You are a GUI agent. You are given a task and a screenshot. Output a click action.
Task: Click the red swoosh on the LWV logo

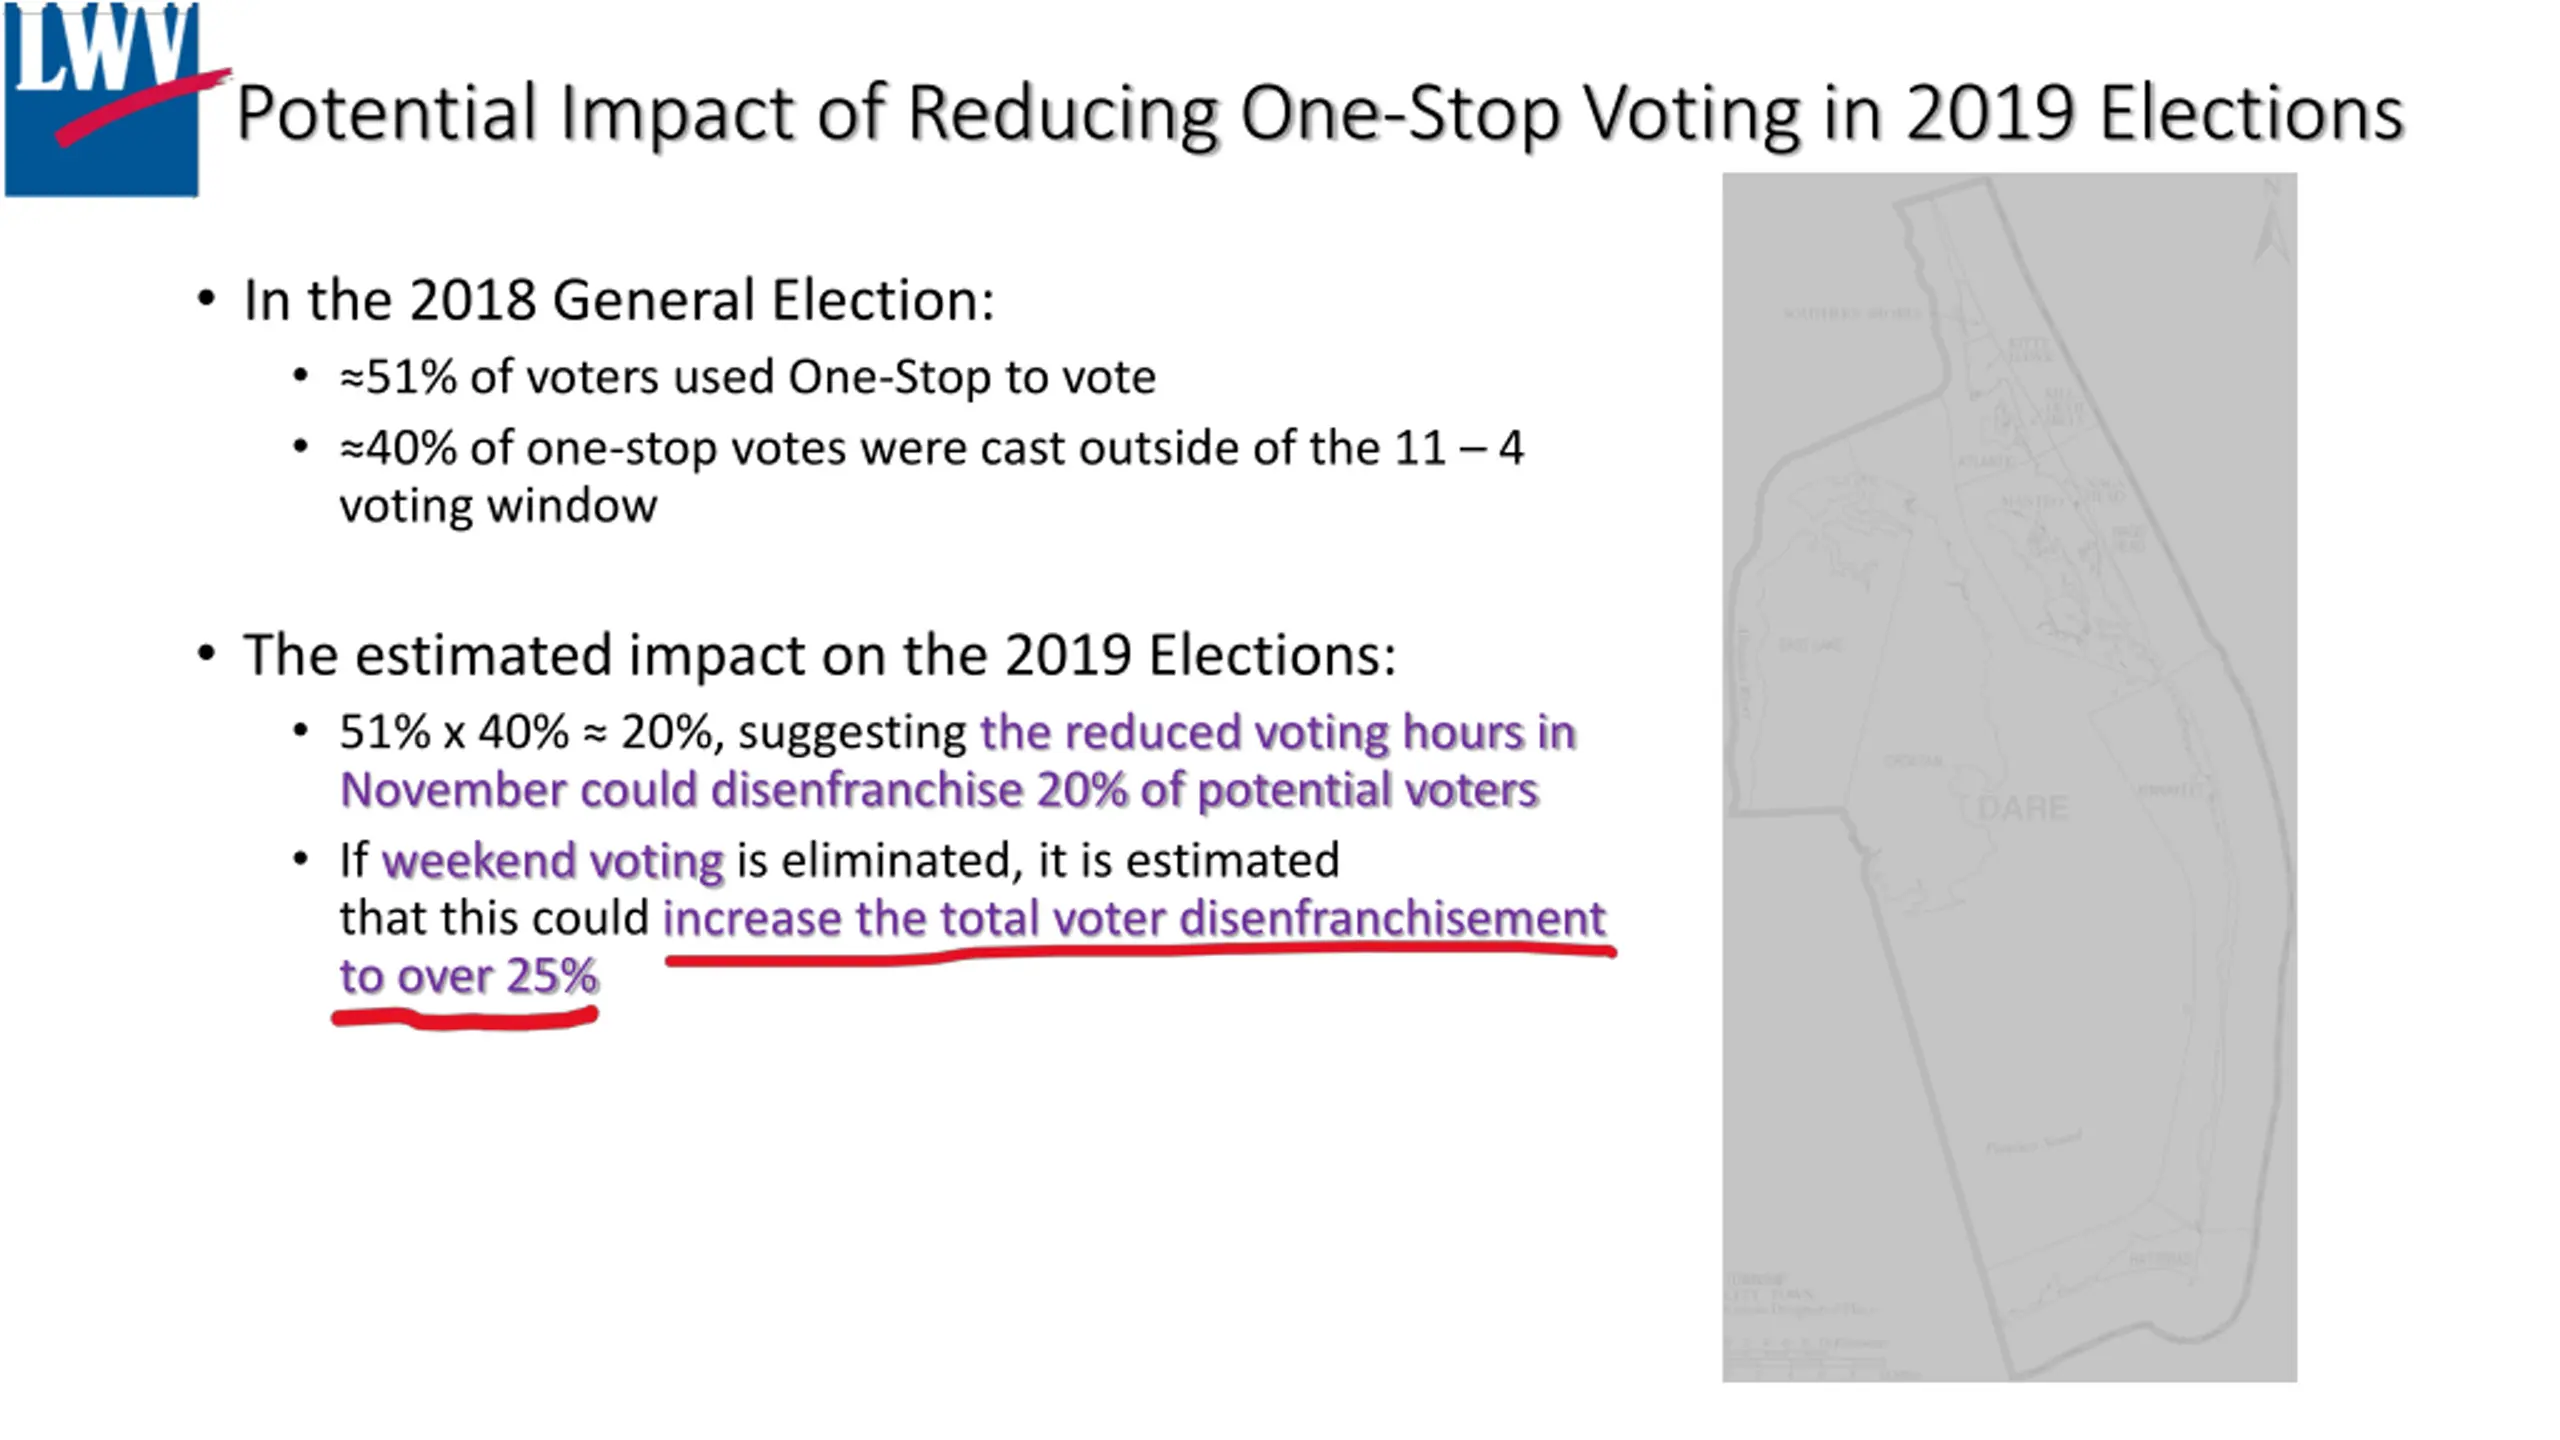(143, 108)
